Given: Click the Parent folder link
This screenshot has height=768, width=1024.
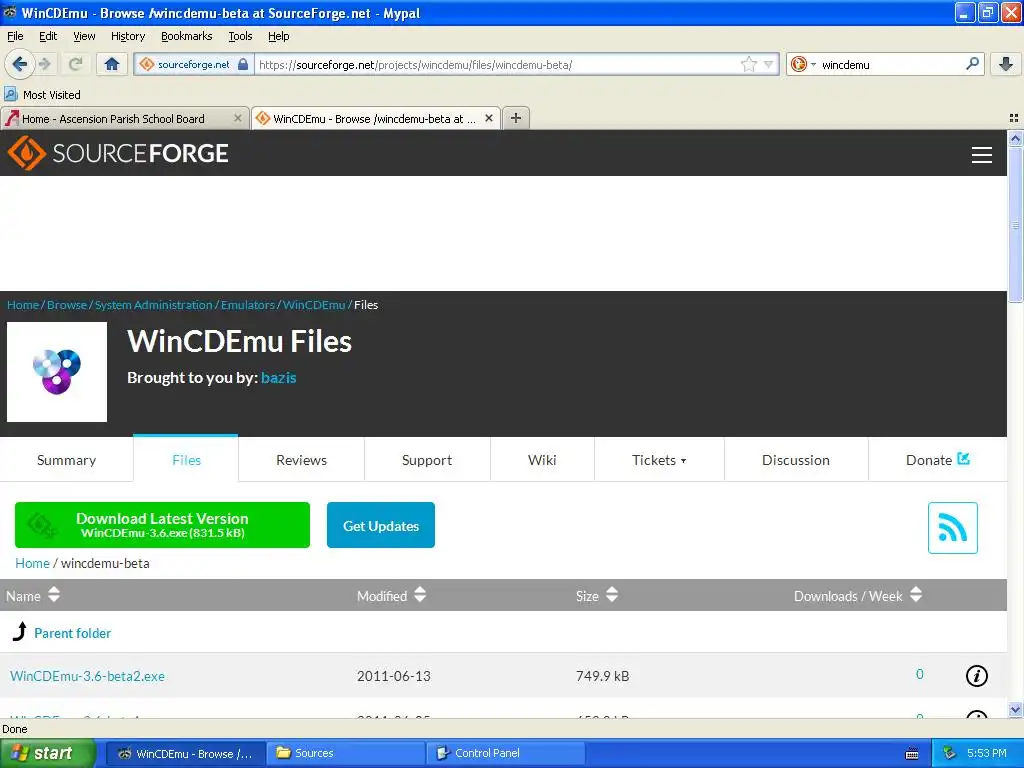Looking at the screenshot, I should pyautogui.click(x=72, y=633).
